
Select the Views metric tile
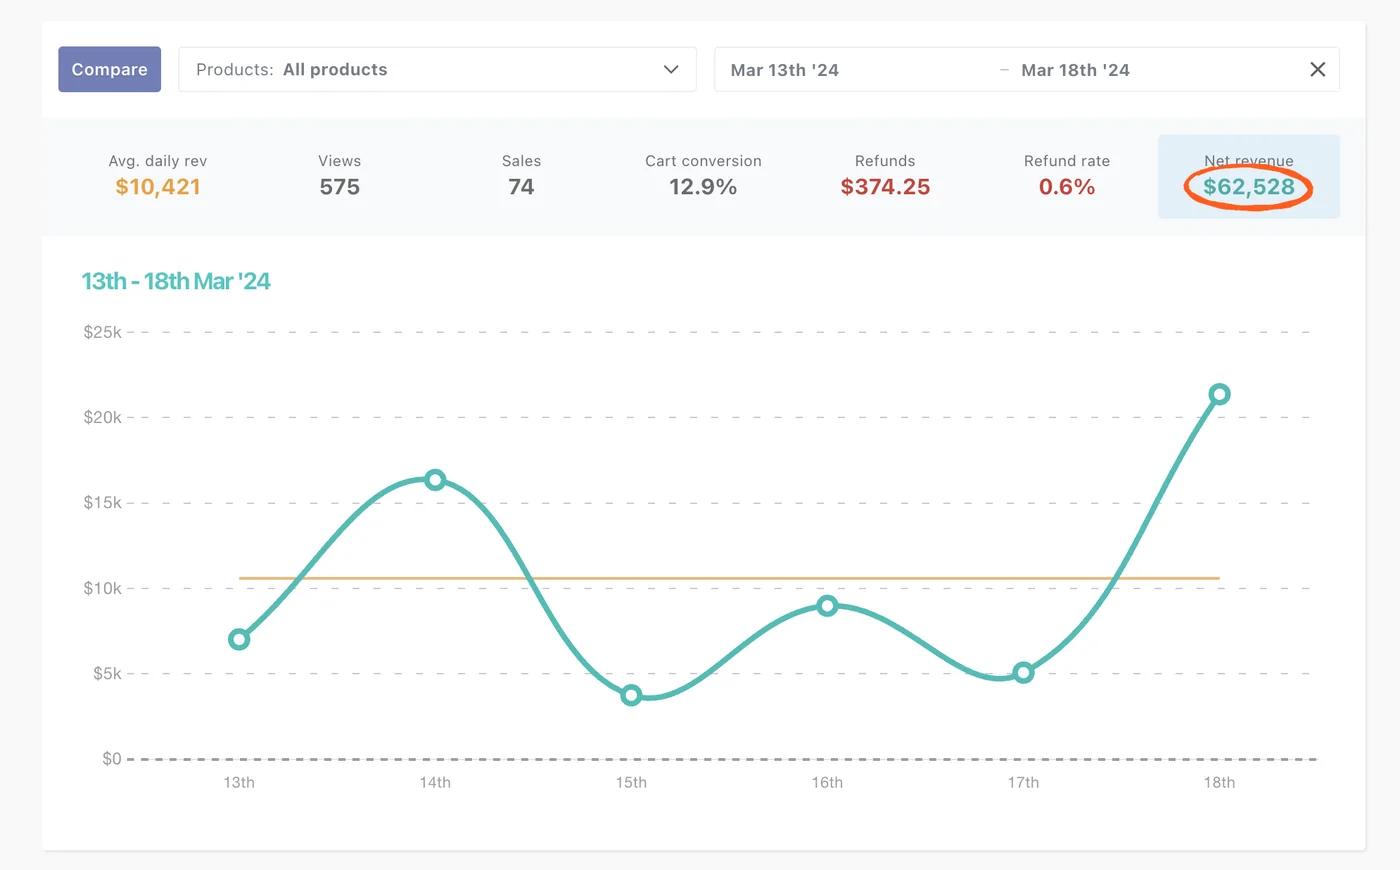click(x=340, y=176)
